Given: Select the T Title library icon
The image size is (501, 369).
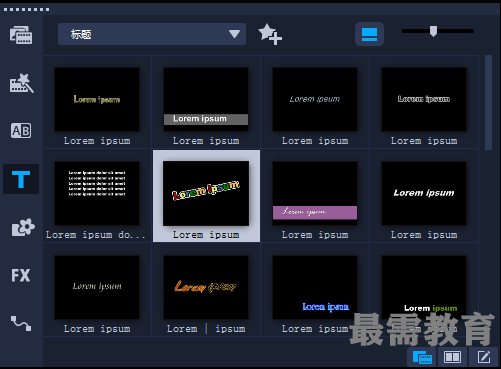Looking at the screenshot, I should [x=21, y=179].
